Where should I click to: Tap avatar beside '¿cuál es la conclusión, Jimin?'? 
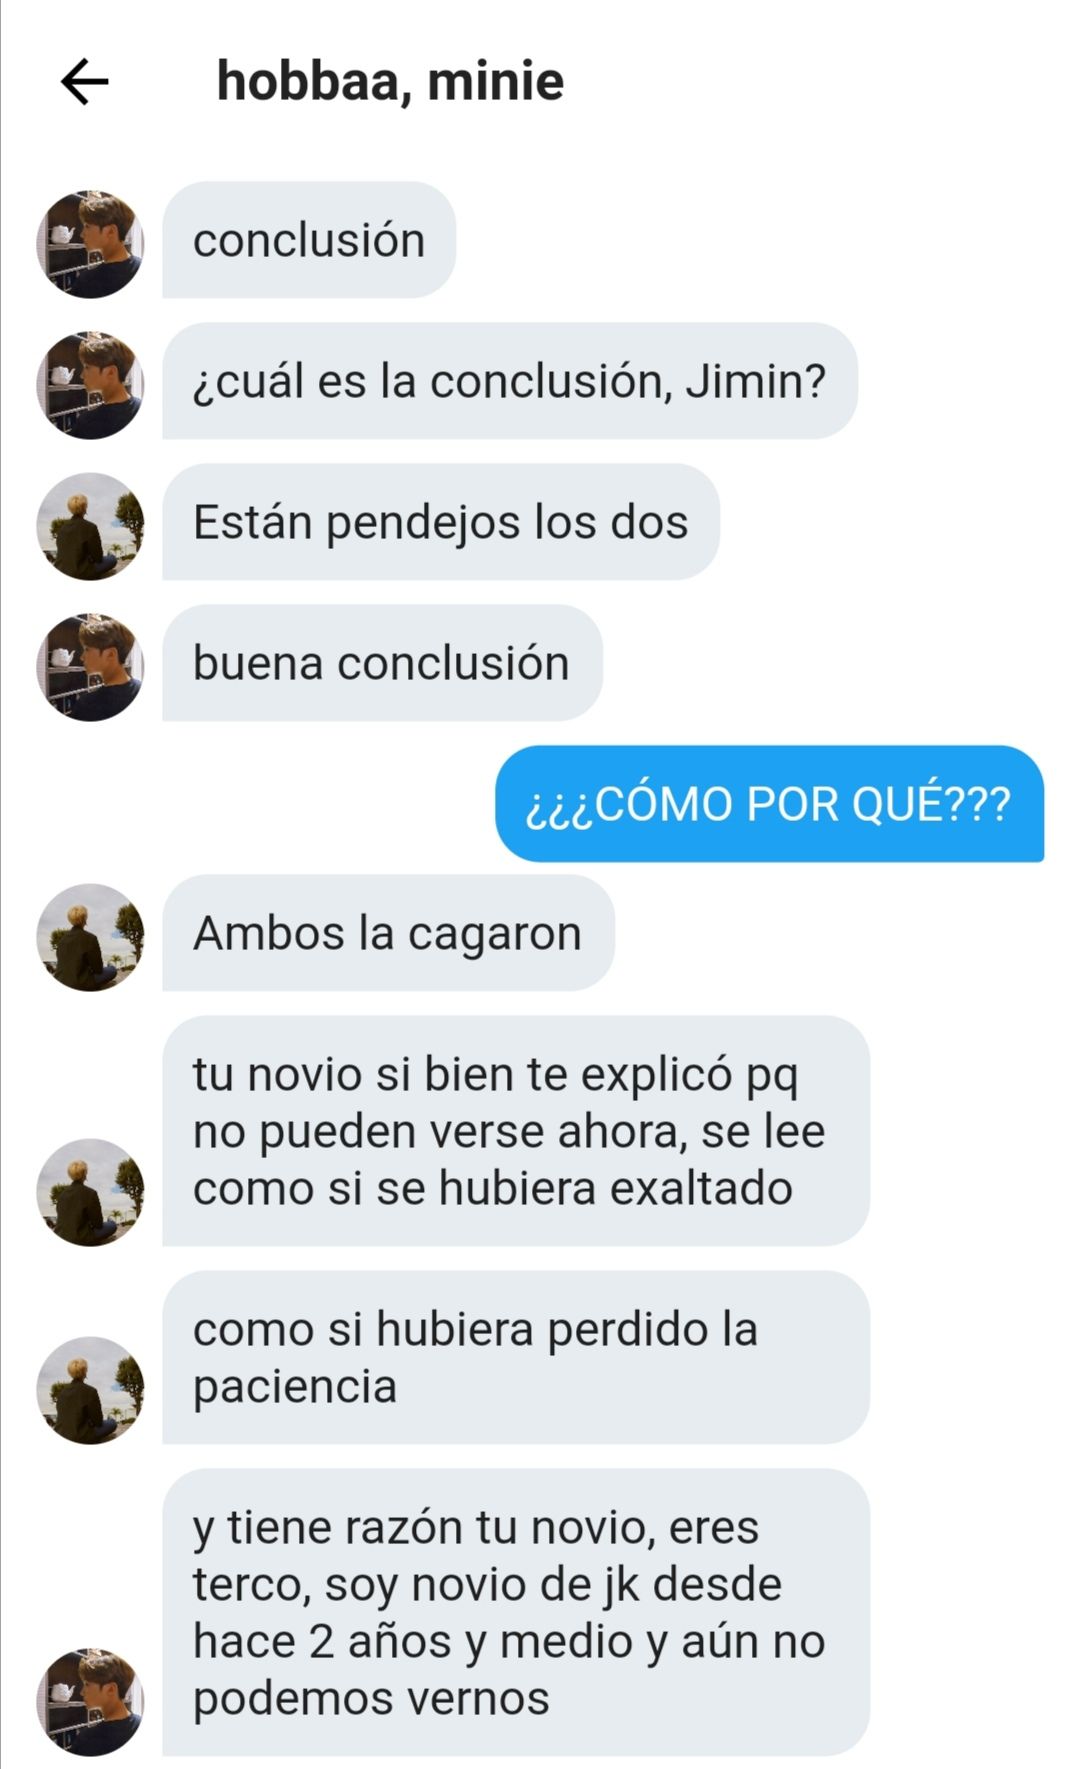tap(90, 385)
